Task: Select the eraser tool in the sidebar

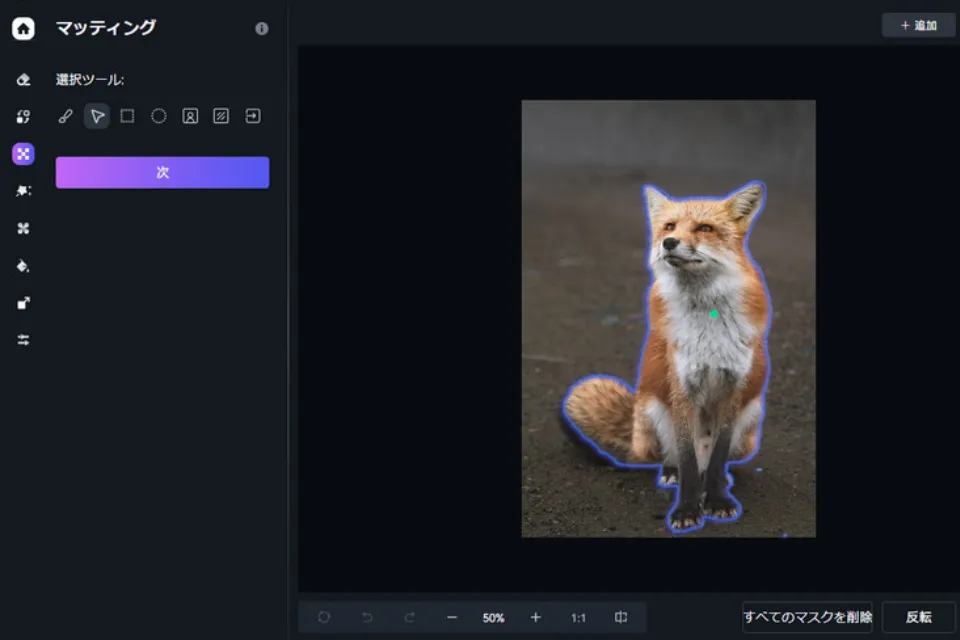Action: coord(23,80)
